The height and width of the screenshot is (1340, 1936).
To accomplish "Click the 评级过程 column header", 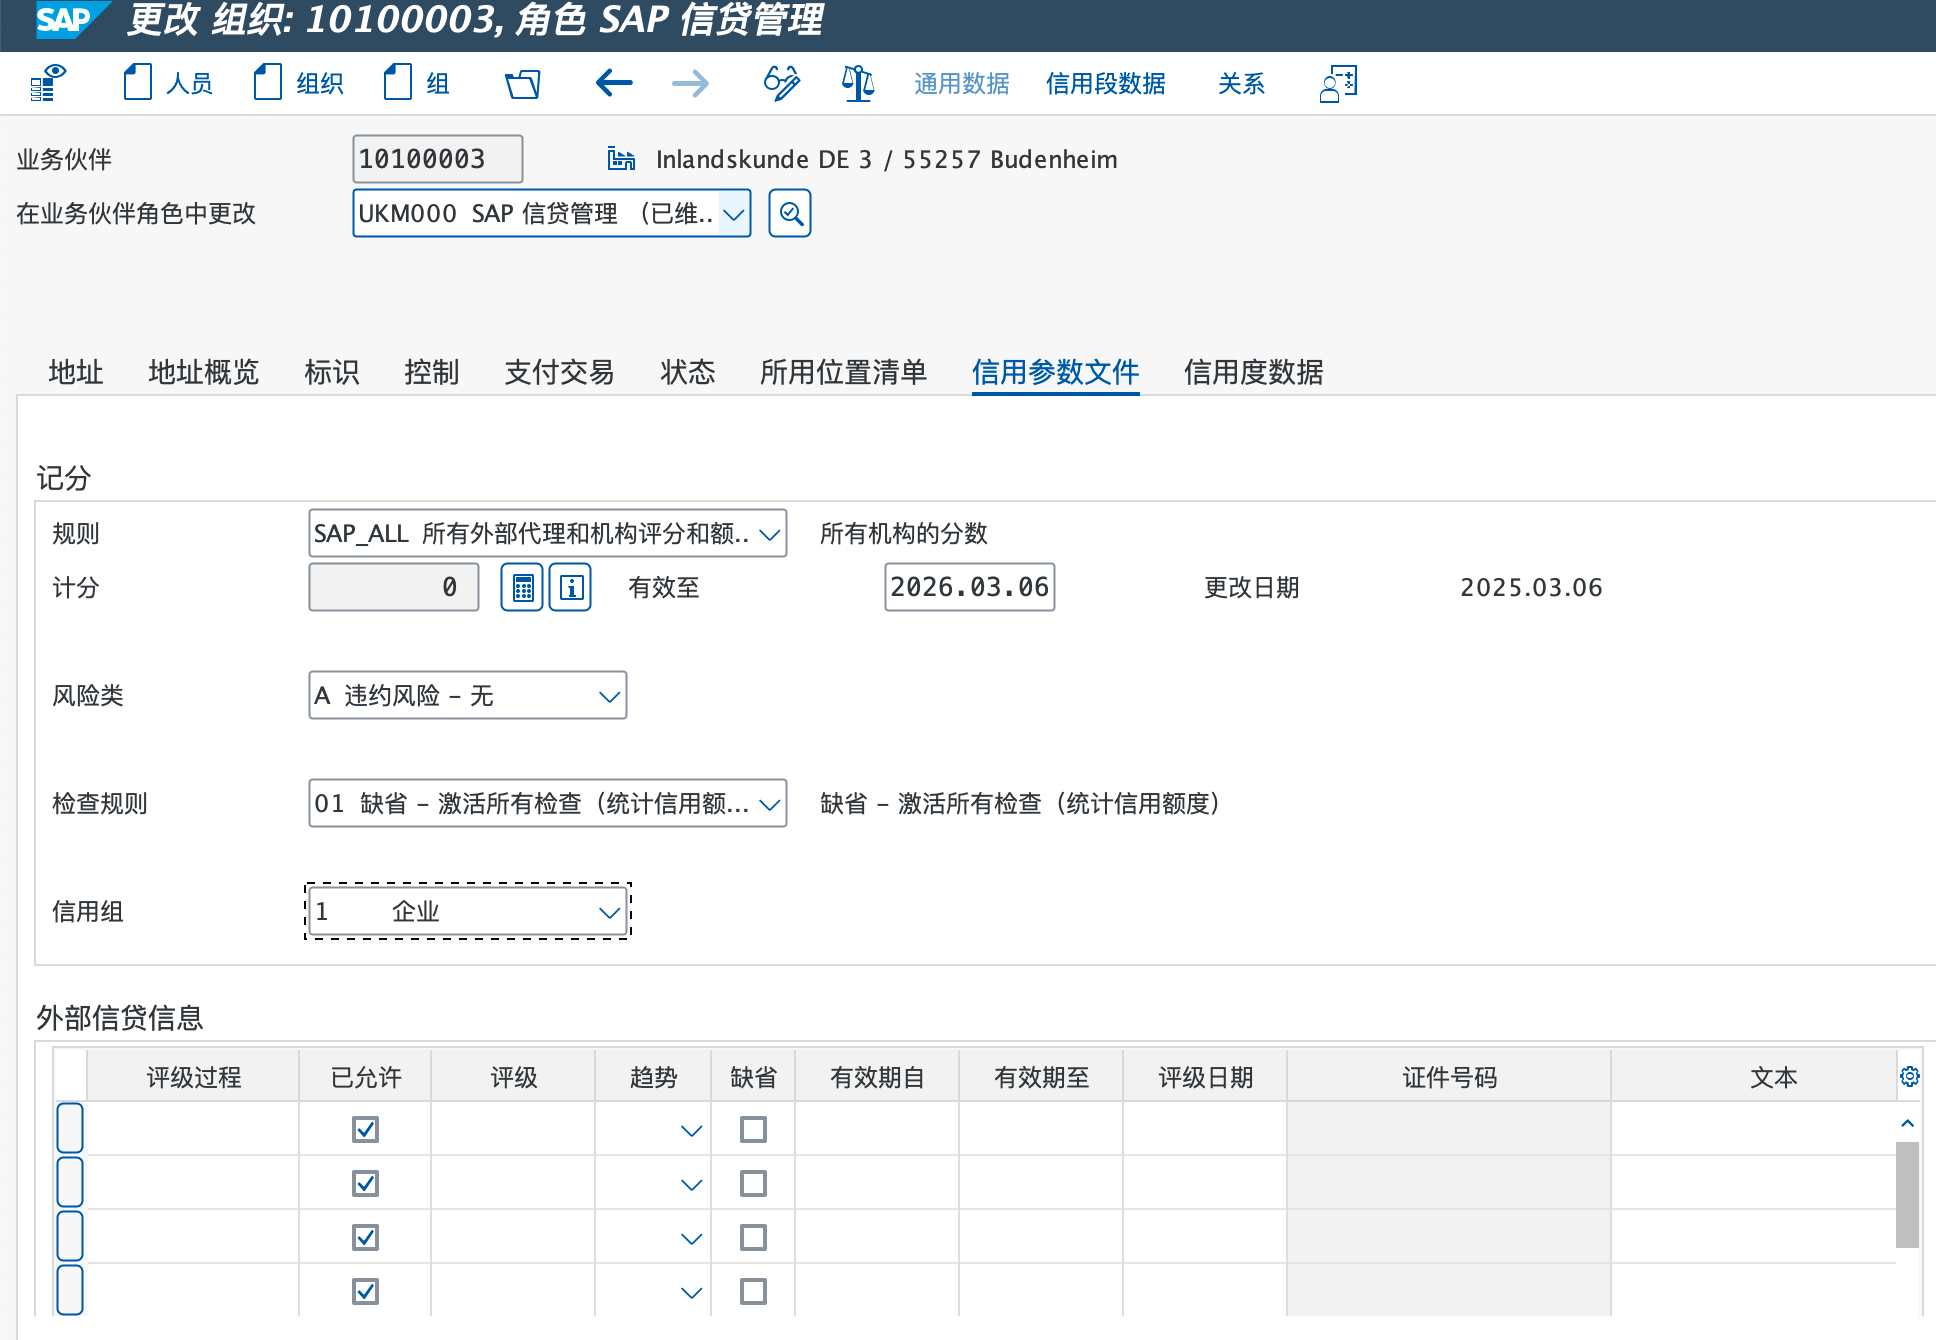I will click(194, 1077).
